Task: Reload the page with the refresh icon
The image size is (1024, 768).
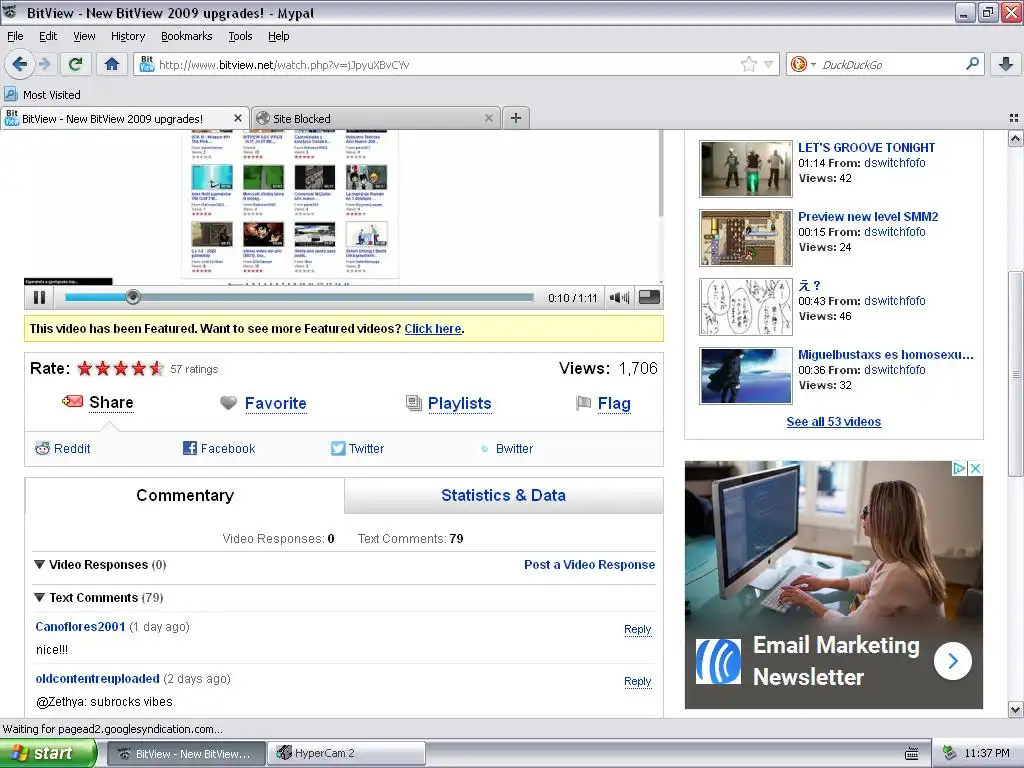Action: (75, 64)
